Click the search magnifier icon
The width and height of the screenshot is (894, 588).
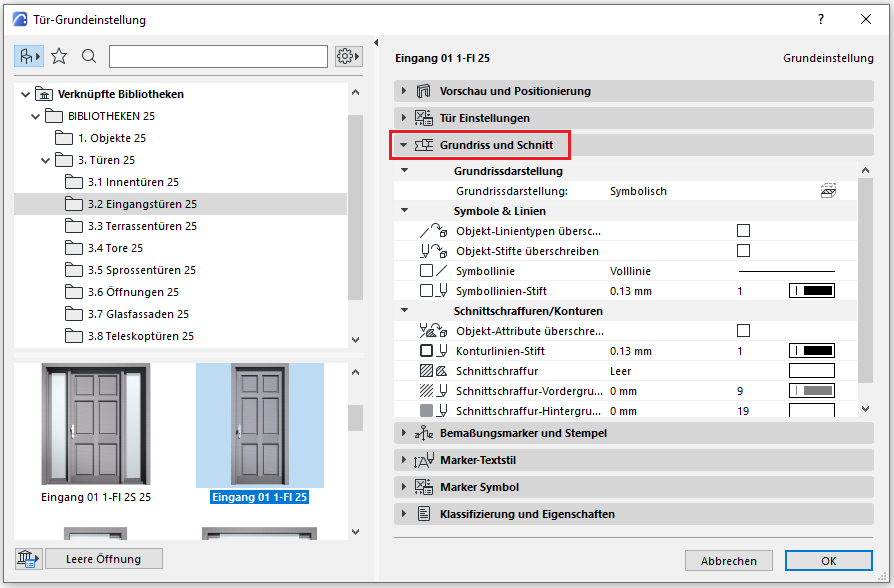89,56
